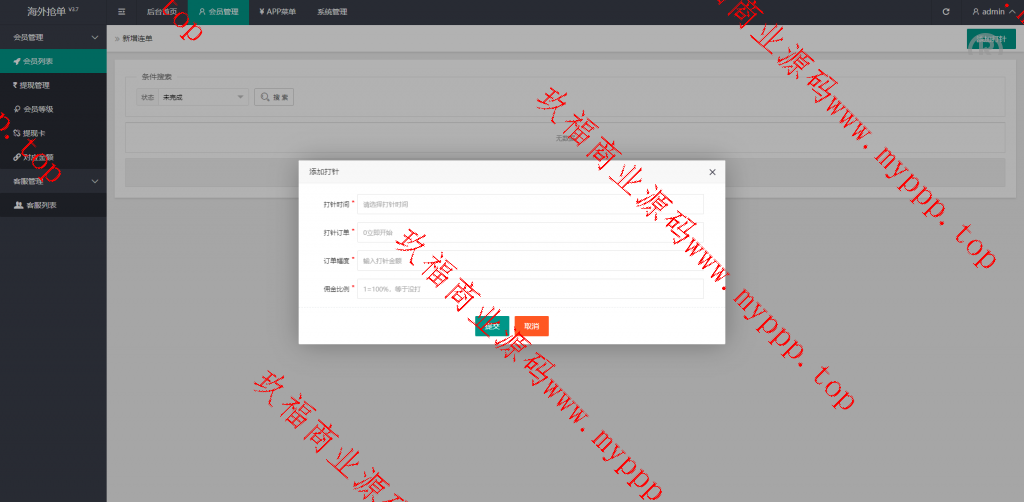The height and width of the screenshot is (502, 1024).
Task: Focus the 佣金比例 input field
Action: pyautogui.click(x=530, y=288)
